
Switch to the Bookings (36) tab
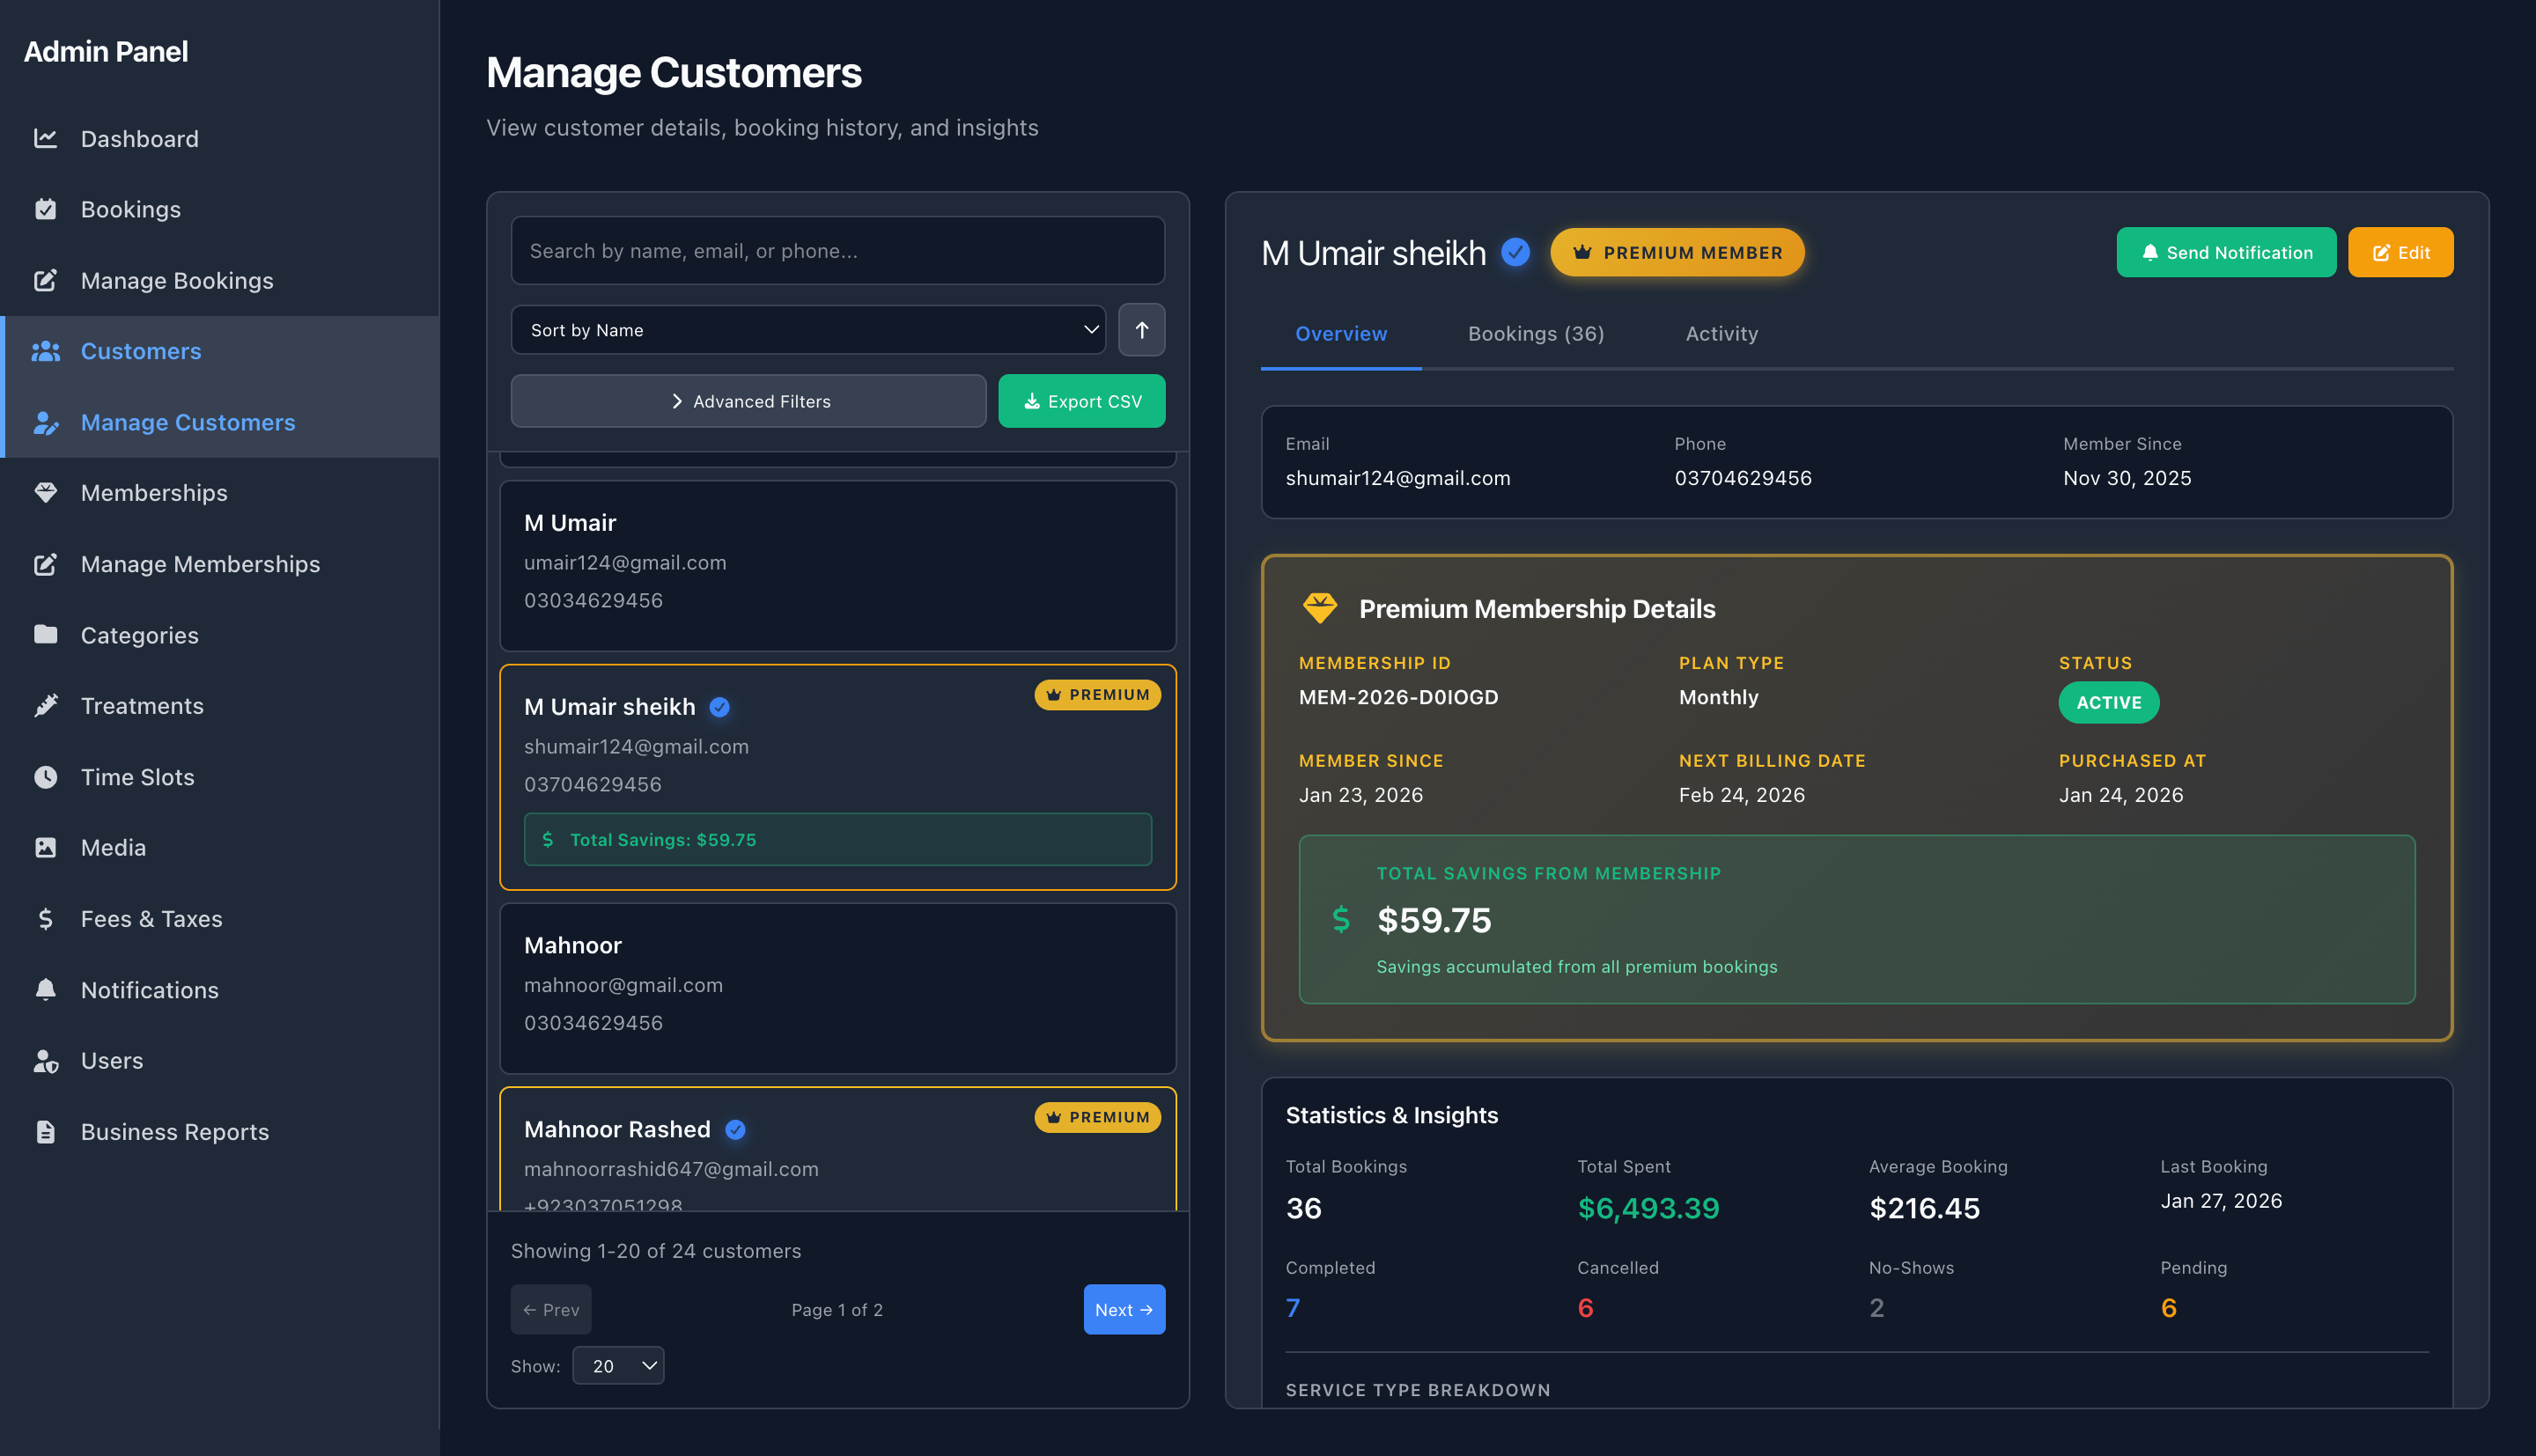point(1536,333)
